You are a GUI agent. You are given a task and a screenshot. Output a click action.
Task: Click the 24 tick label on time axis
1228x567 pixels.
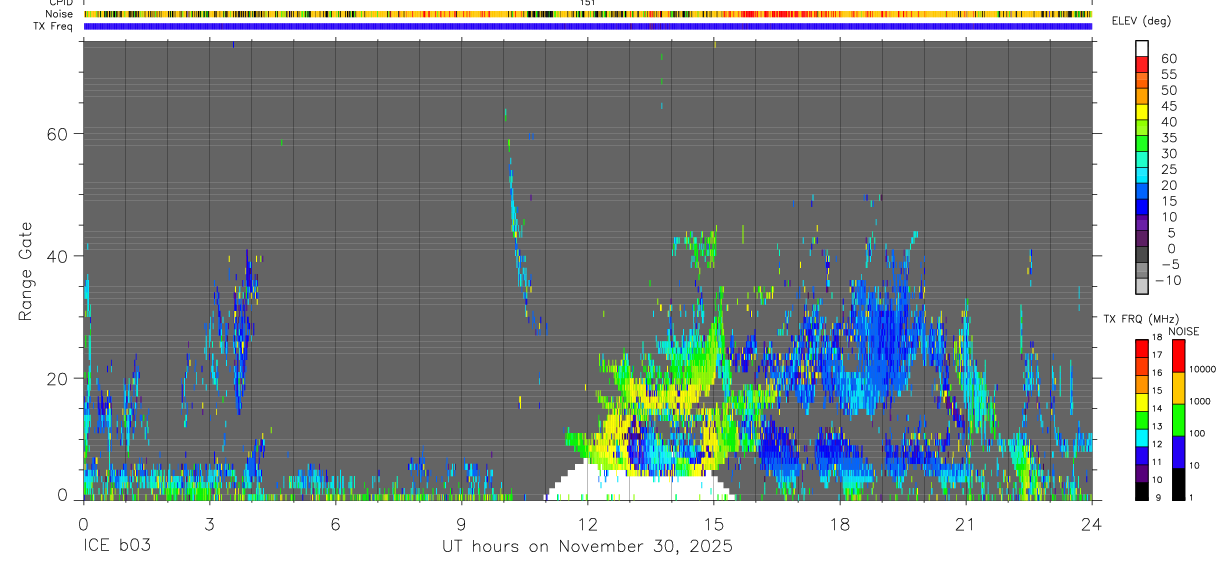point(1092,523)
